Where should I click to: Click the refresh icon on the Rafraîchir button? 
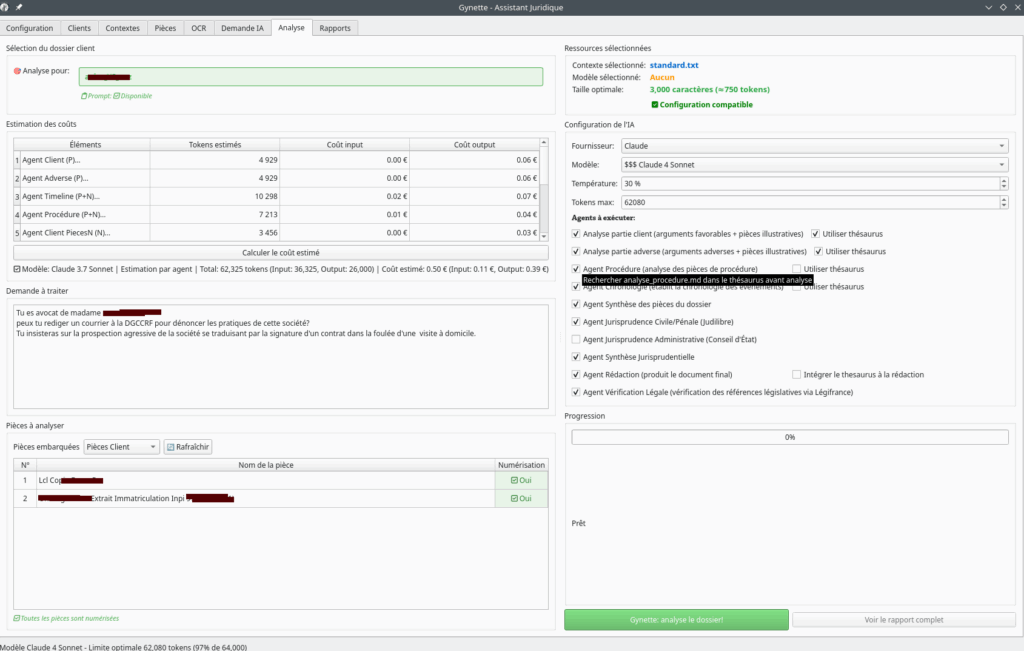coord(170,447)
